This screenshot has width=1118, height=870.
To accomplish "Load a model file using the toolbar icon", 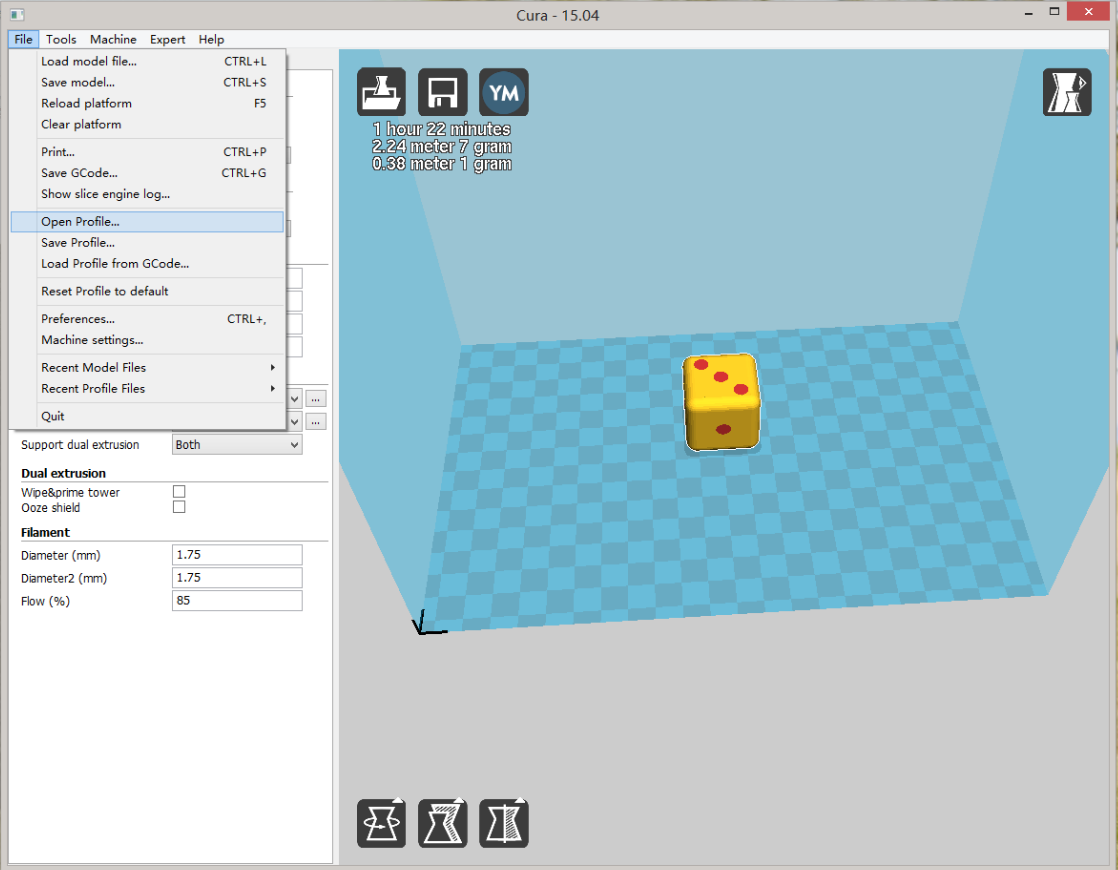I will 381,91.
